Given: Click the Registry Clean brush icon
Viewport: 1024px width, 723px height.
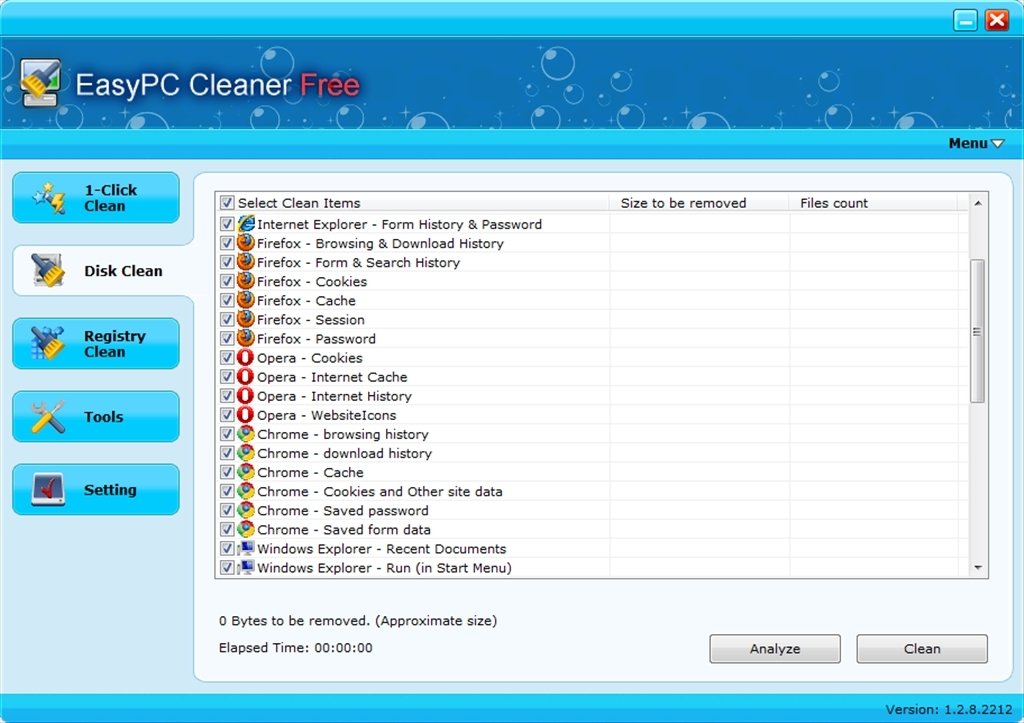Looking at the screenshot, I should click(x=48, y=343).
